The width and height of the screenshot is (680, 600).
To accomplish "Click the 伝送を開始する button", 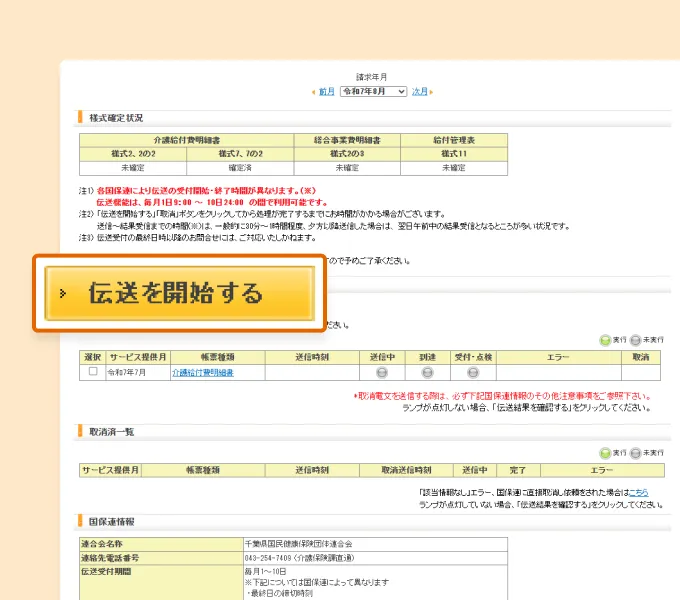I will coord(180,293).
